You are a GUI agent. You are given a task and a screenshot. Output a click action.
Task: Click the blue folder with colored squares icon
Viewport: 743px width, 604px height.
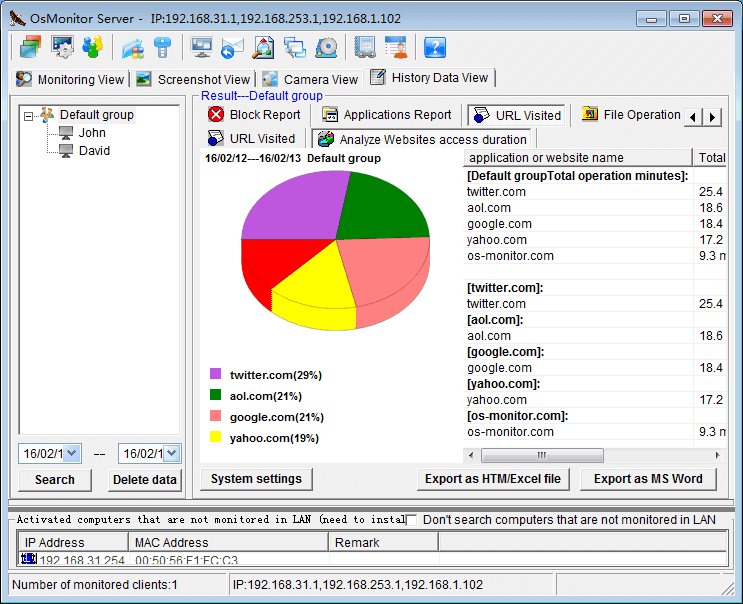tap(133, 48)
